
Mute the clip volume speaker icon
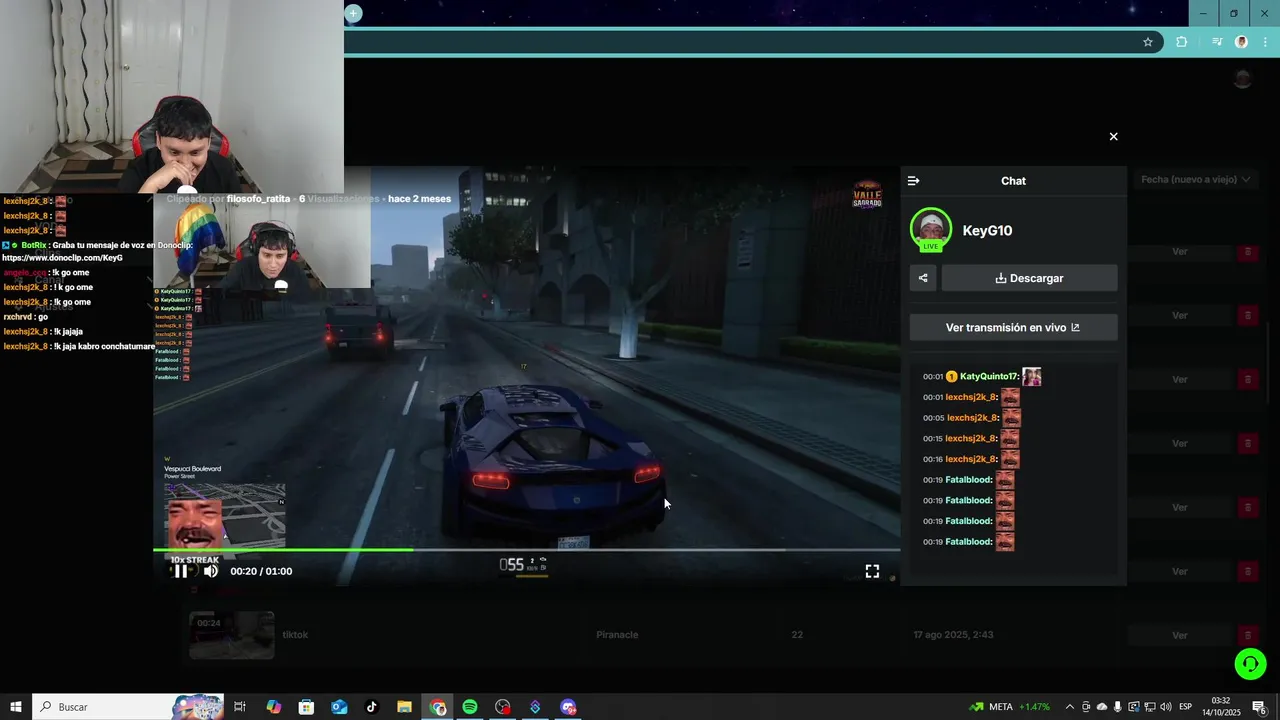point(210,571)
